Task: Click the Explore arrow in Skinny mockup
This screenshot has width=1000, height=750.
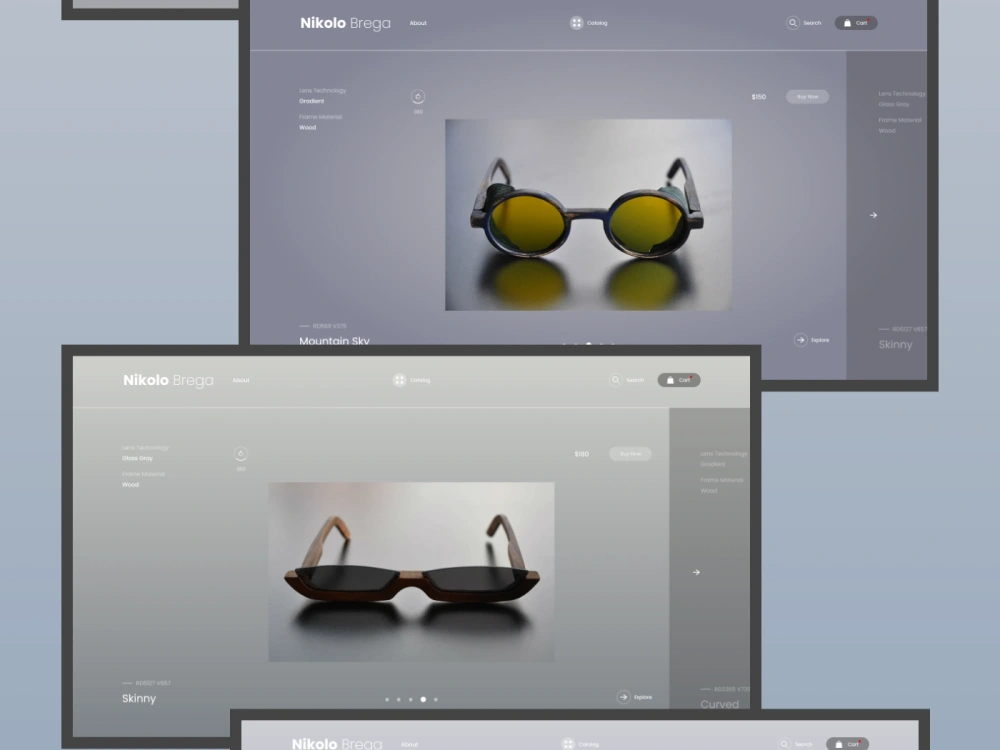Action: coord(624,697)
